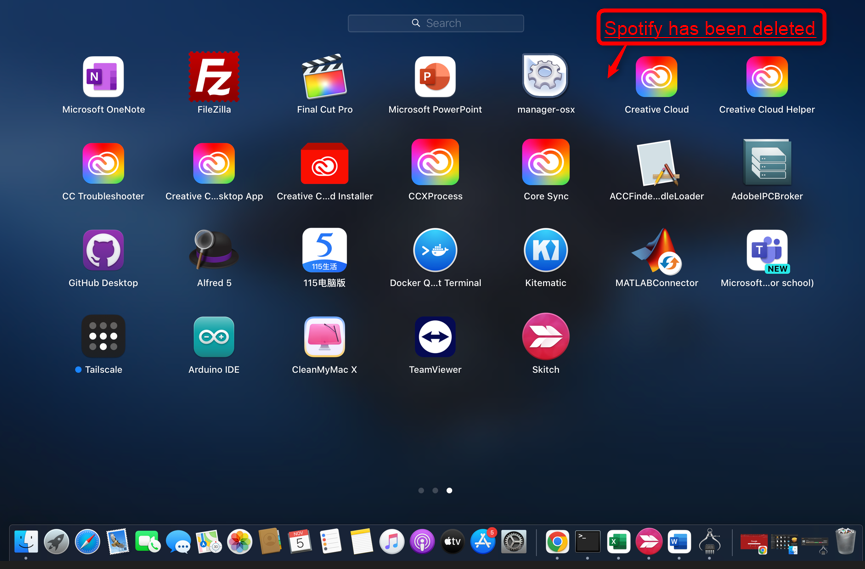865x569 pixels.
Task: Launch Alfred 5
Action: [x=214, y=251]
